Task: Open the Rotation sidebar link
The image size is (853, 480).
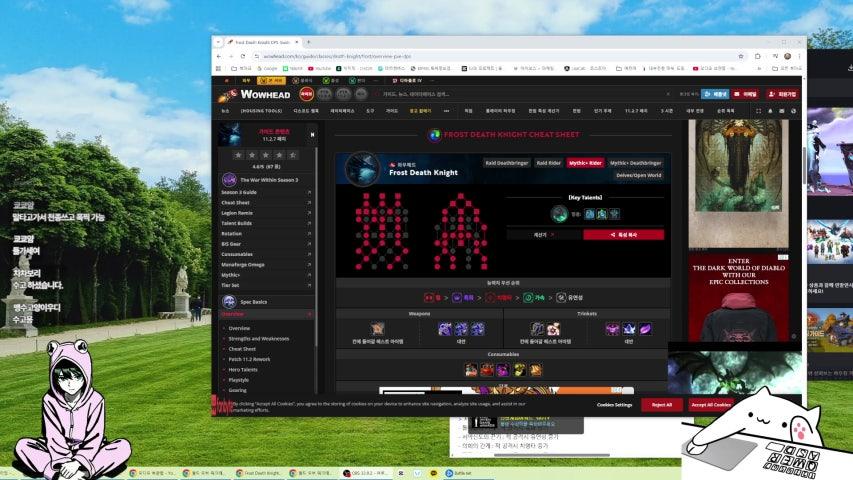Action: coord(265,234)
